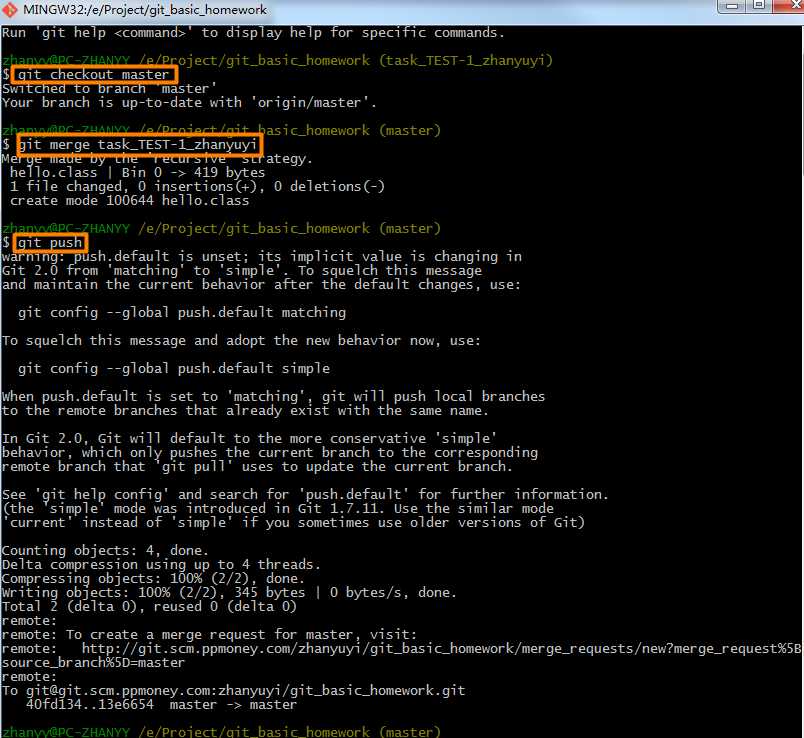Click line 'Your branch is up-to-date with origin/master'
Screen dimensions: 804x738
[x=189, y=103]
